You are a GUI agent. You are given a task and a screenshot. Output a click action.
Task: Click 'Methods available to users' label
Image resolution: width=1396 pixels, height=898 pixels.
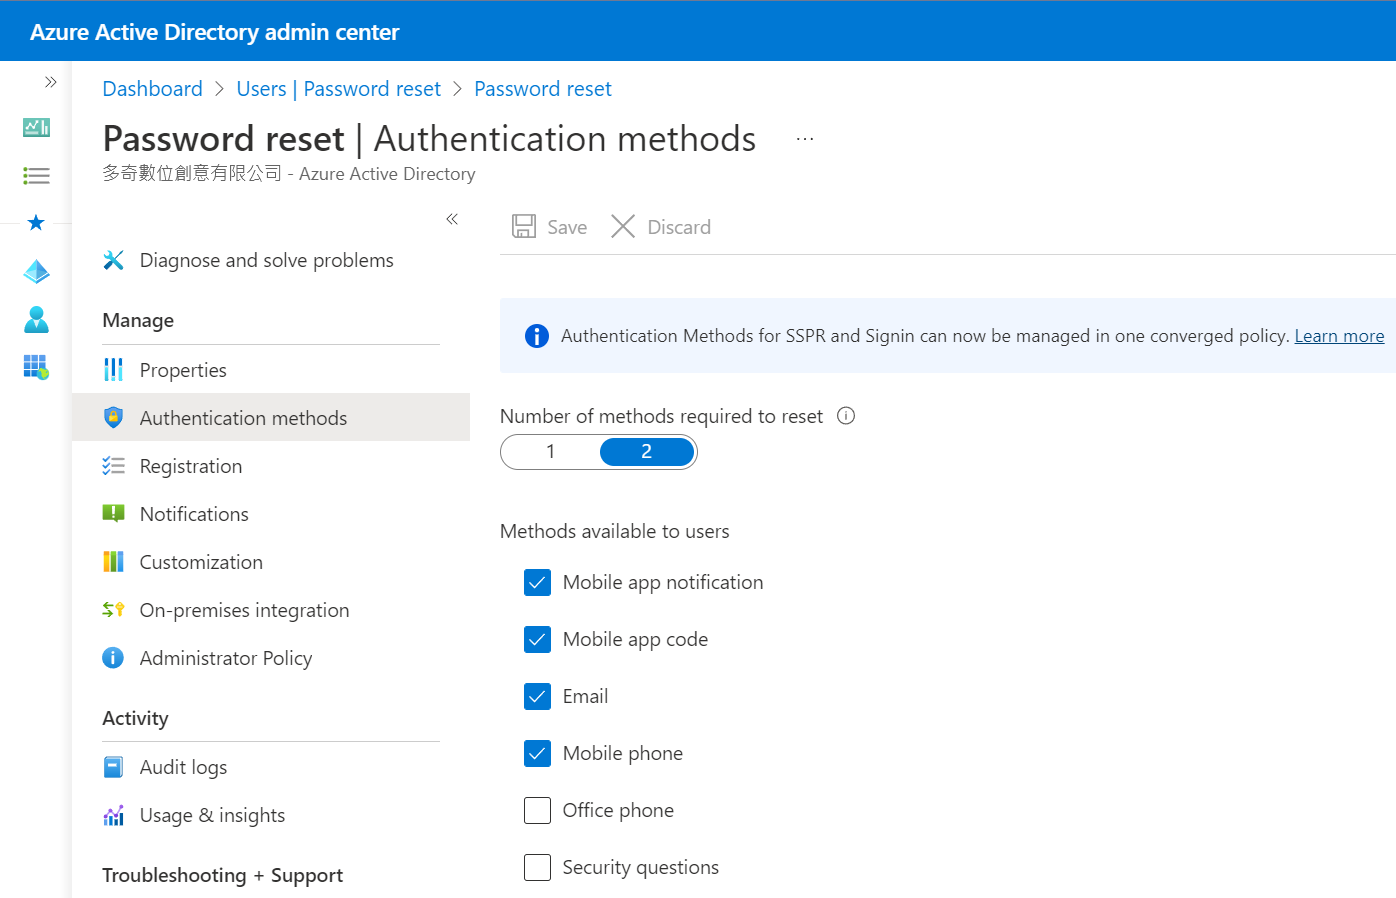(x=614, y=531)
